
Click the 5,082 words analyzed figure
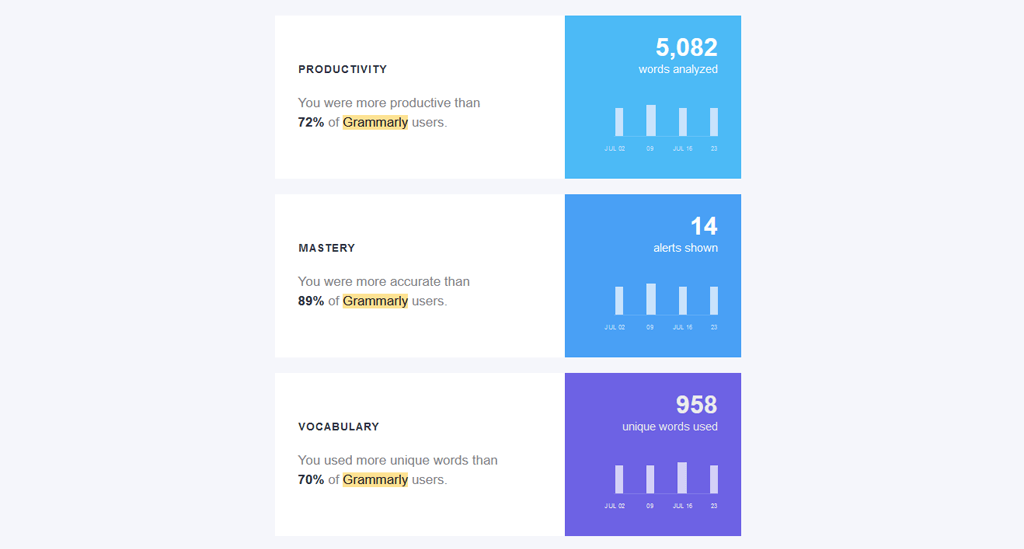[x=686, y=47]
